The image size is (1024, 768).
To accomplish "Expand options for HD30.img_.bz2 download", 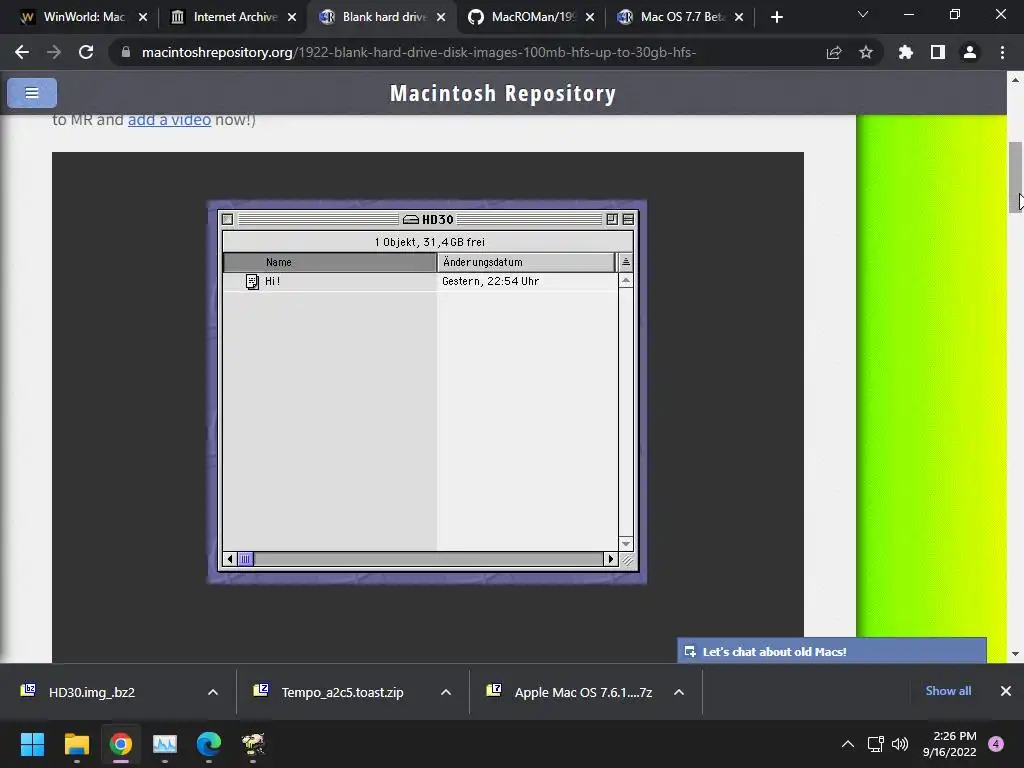I will coord(213,692).
